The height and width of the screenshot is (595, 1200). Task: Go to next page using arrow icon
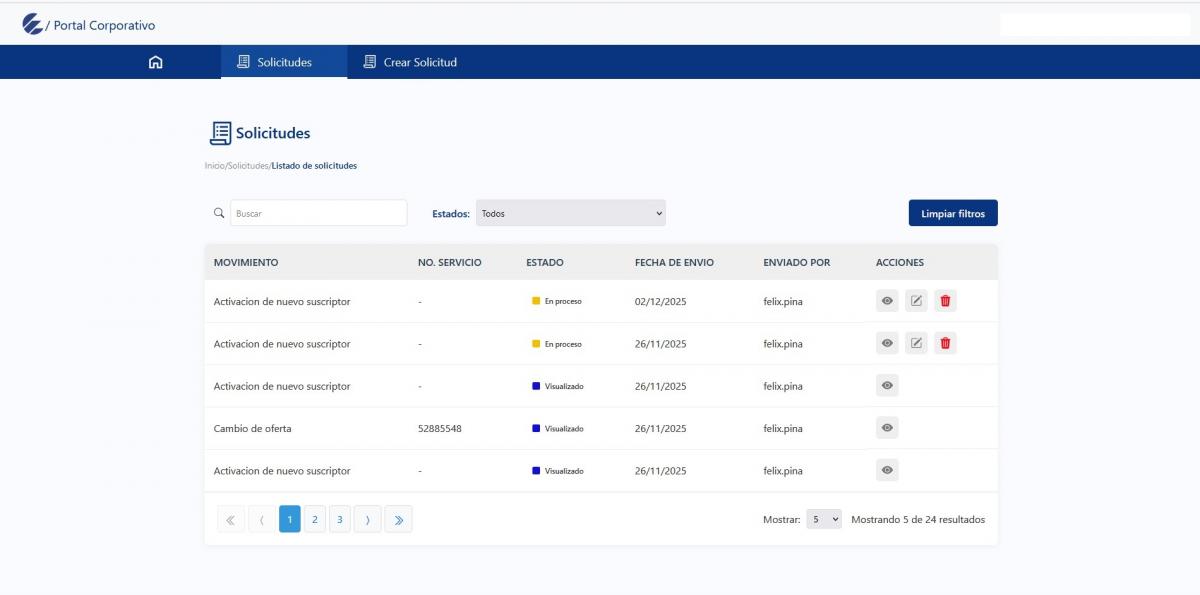pyautogui.click(x=367, y=520)
